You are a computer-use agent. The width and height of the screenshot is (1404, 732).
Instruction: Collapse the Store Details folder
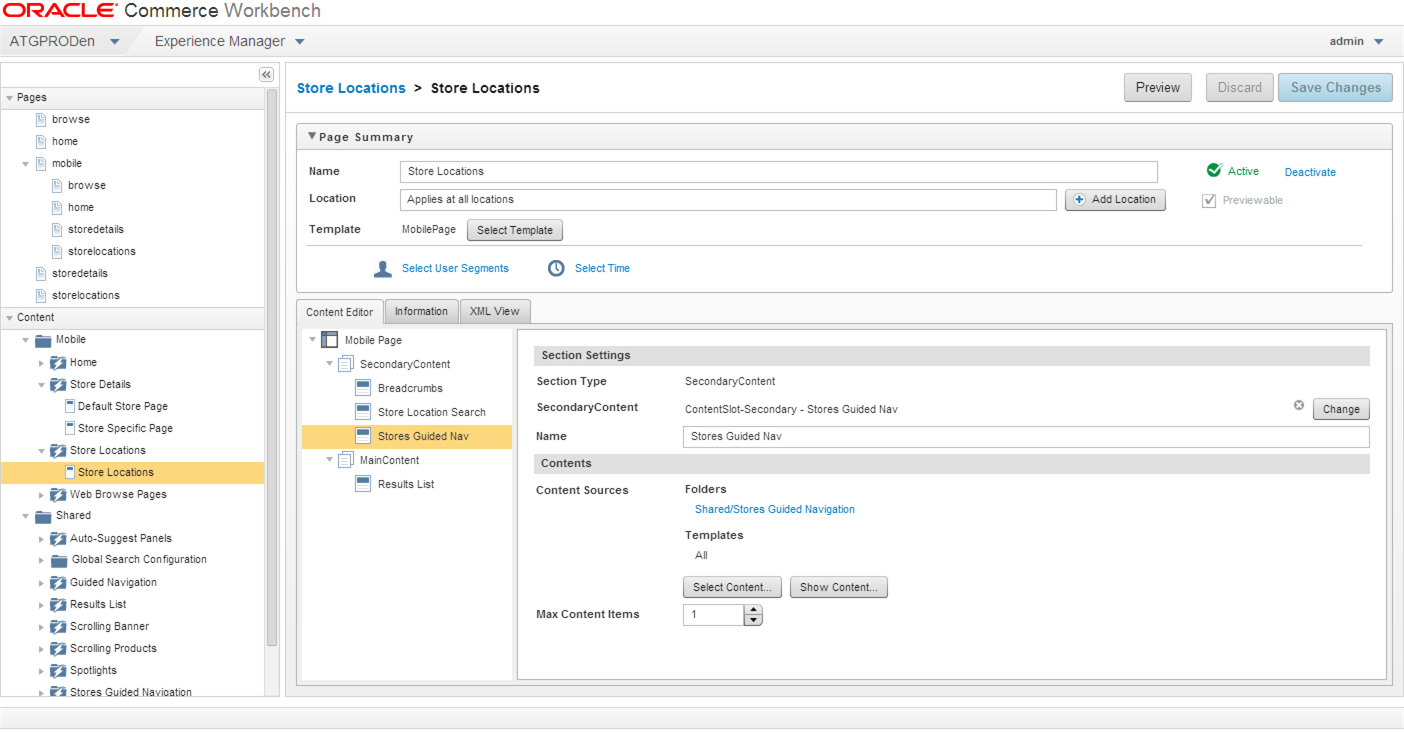pos(41,385)
